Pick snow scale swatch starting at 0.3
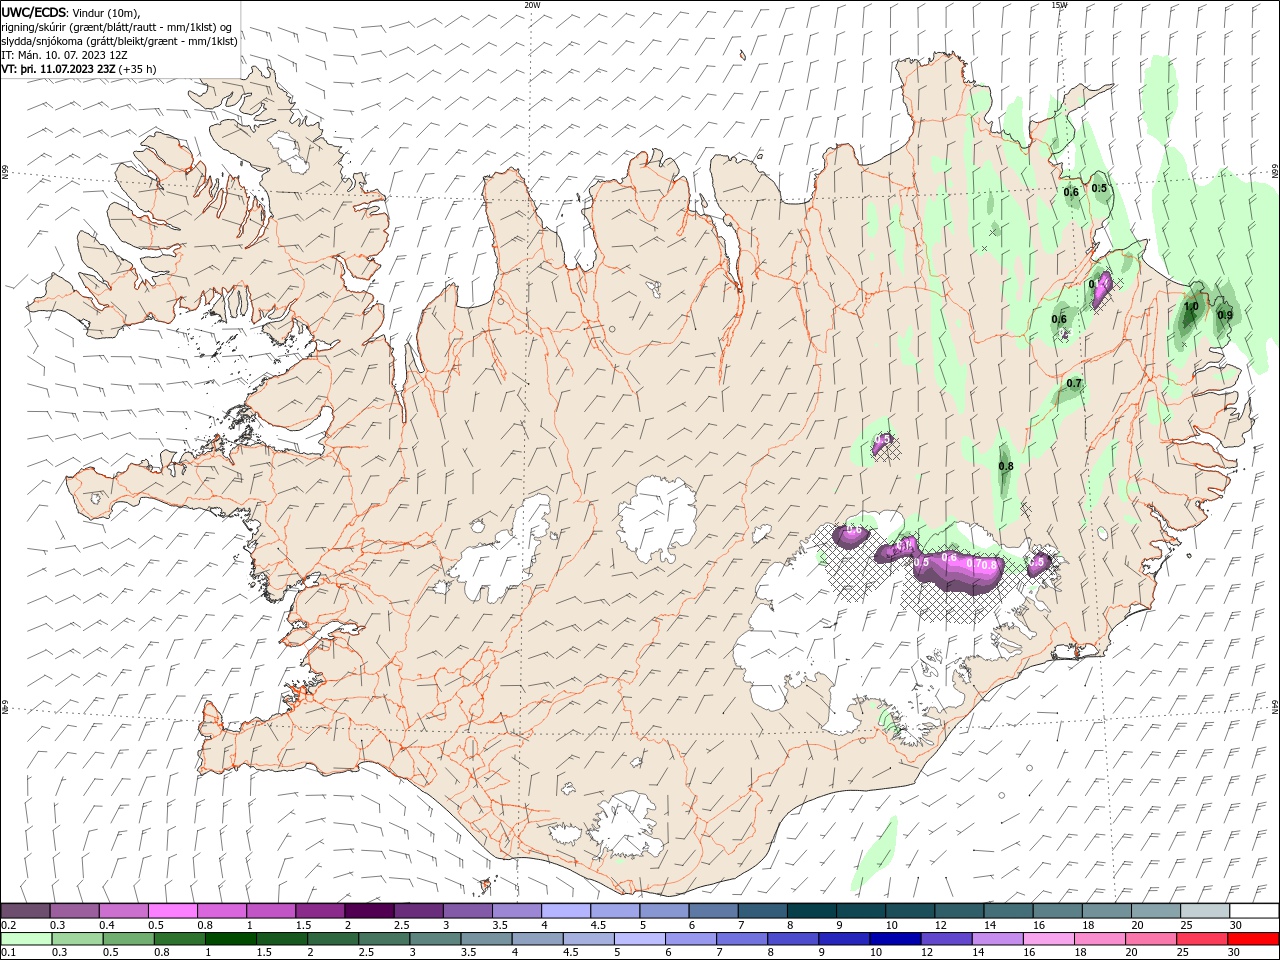The image size is (1280, 960). (x=74, y=911)
